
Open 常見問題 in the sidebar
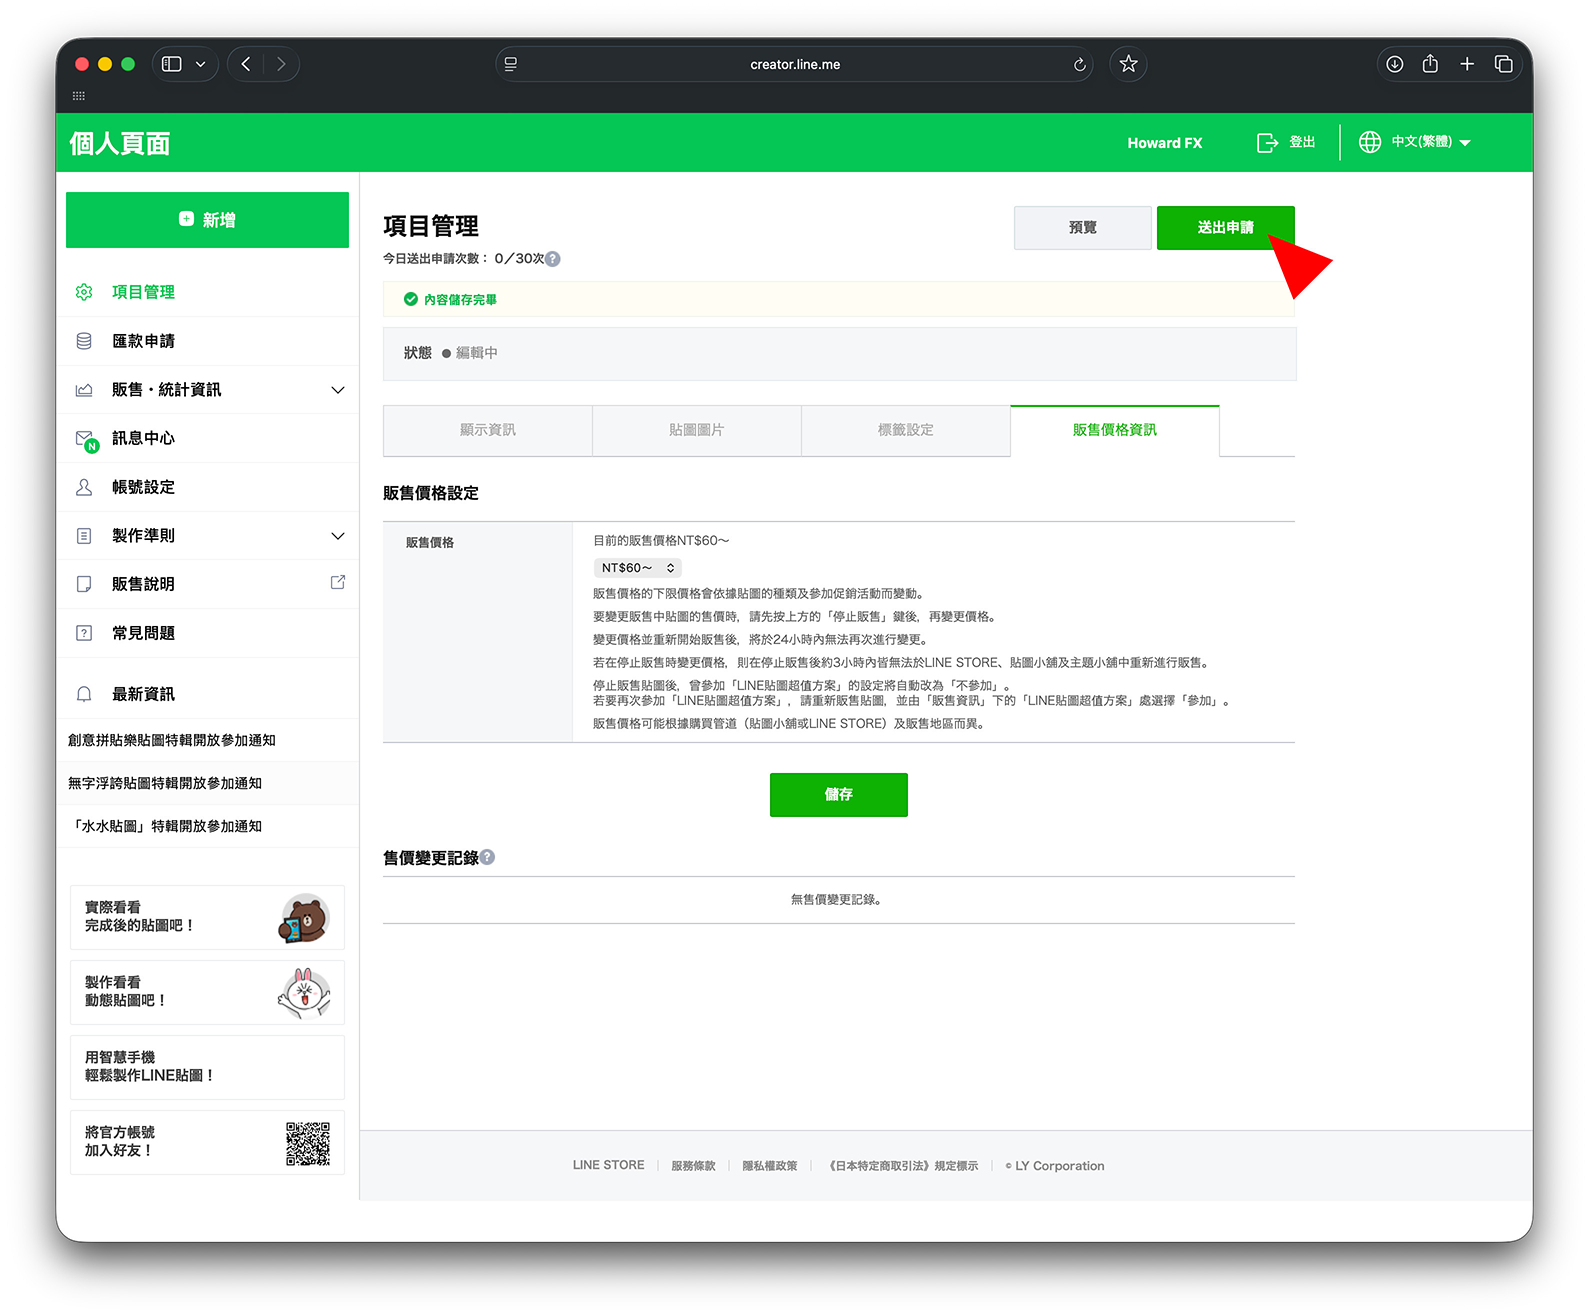(x=143, y=633)
